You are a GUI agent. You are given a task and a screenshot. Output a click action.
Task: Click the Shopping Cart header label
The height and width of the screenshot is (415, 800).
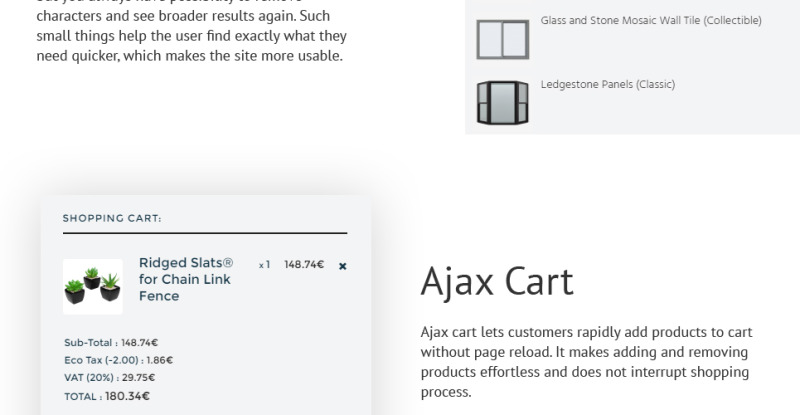click(112, 218)
